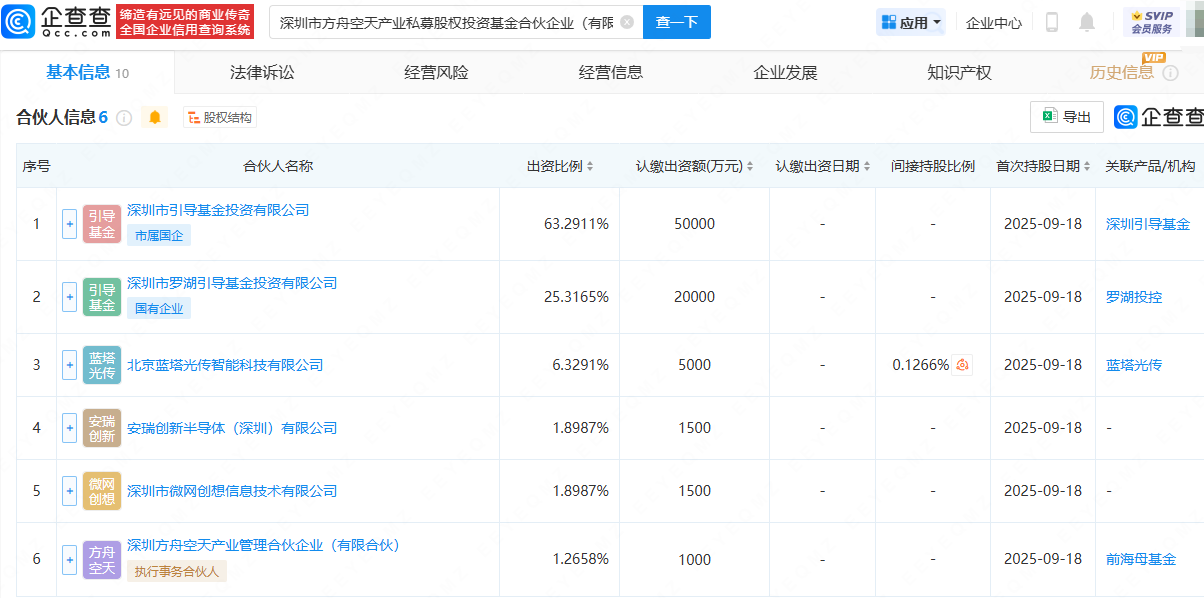This screenshot has width=1204, height=598.
Task: Click the 0.1266% indirect holding value
Action: [921, 365]
